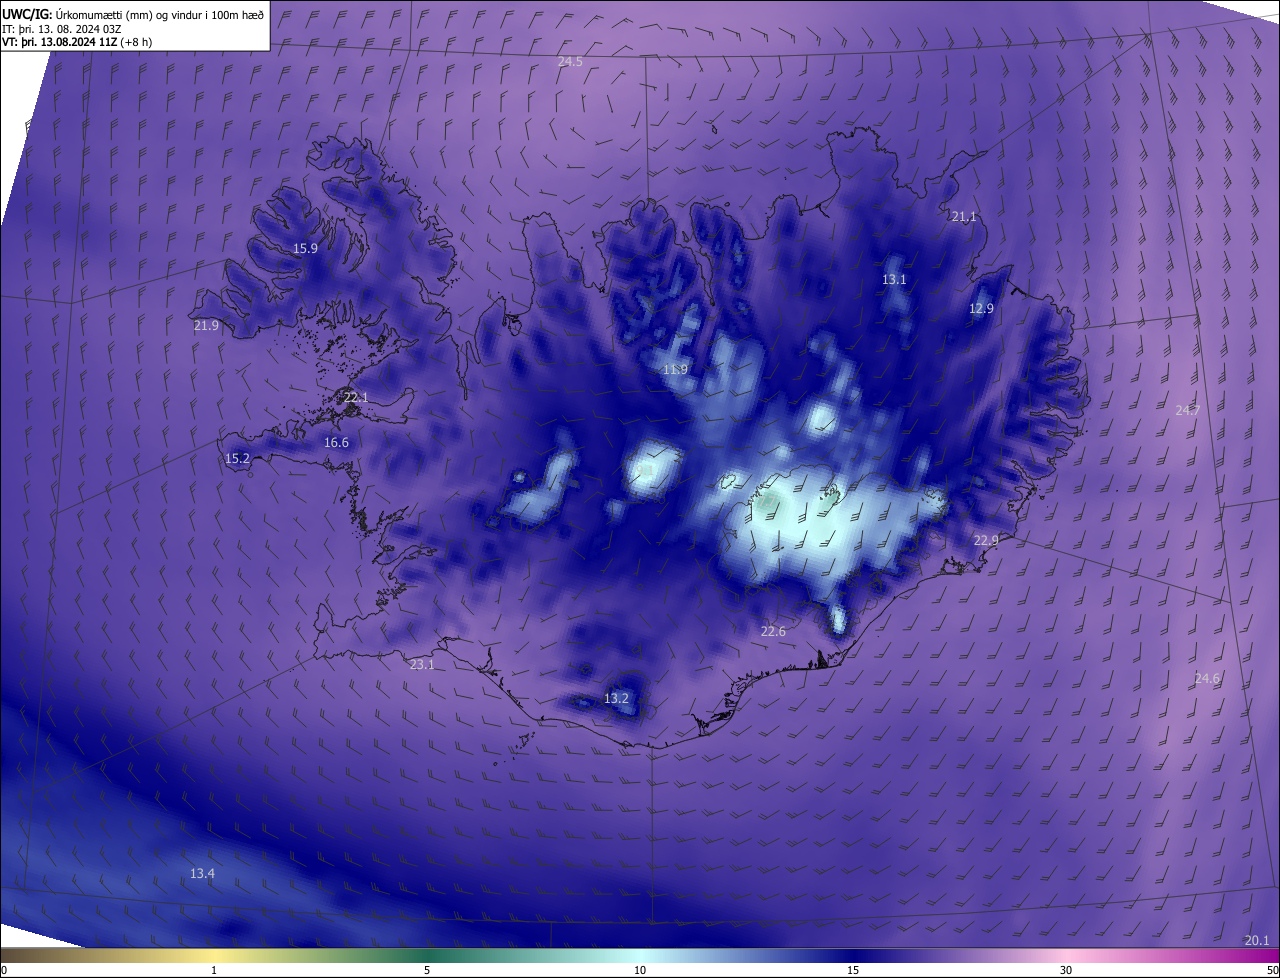Click the colorbar tick label 0
Screen dimensions: 1280x978
4,970
